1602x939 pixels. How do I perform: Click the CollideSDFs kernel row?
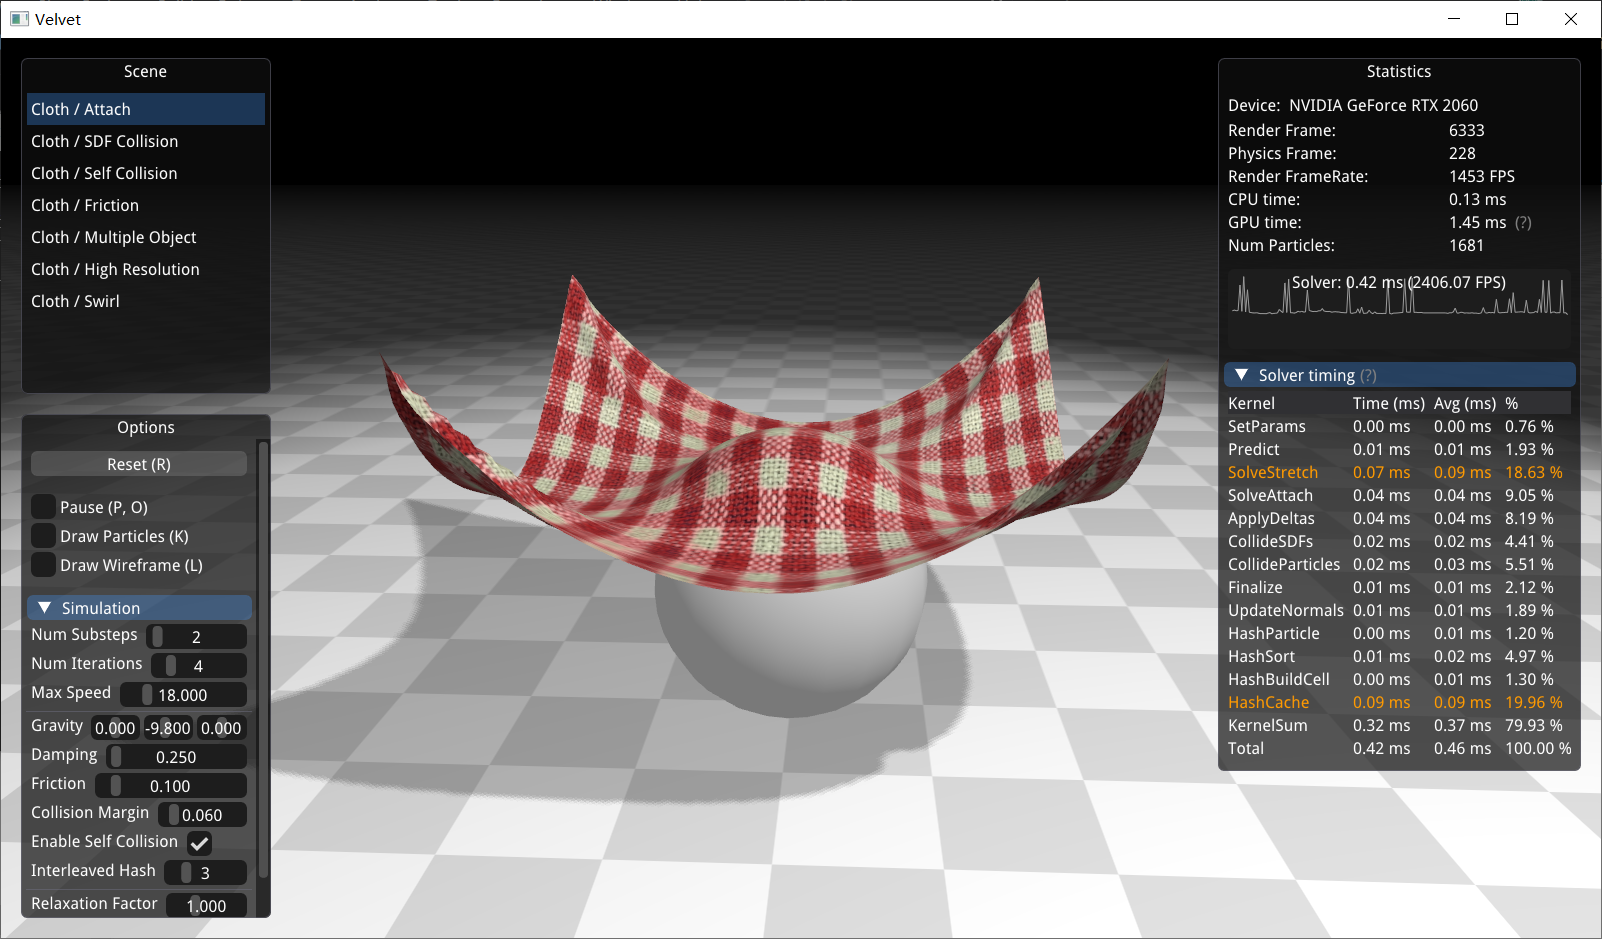(1399, 541)
